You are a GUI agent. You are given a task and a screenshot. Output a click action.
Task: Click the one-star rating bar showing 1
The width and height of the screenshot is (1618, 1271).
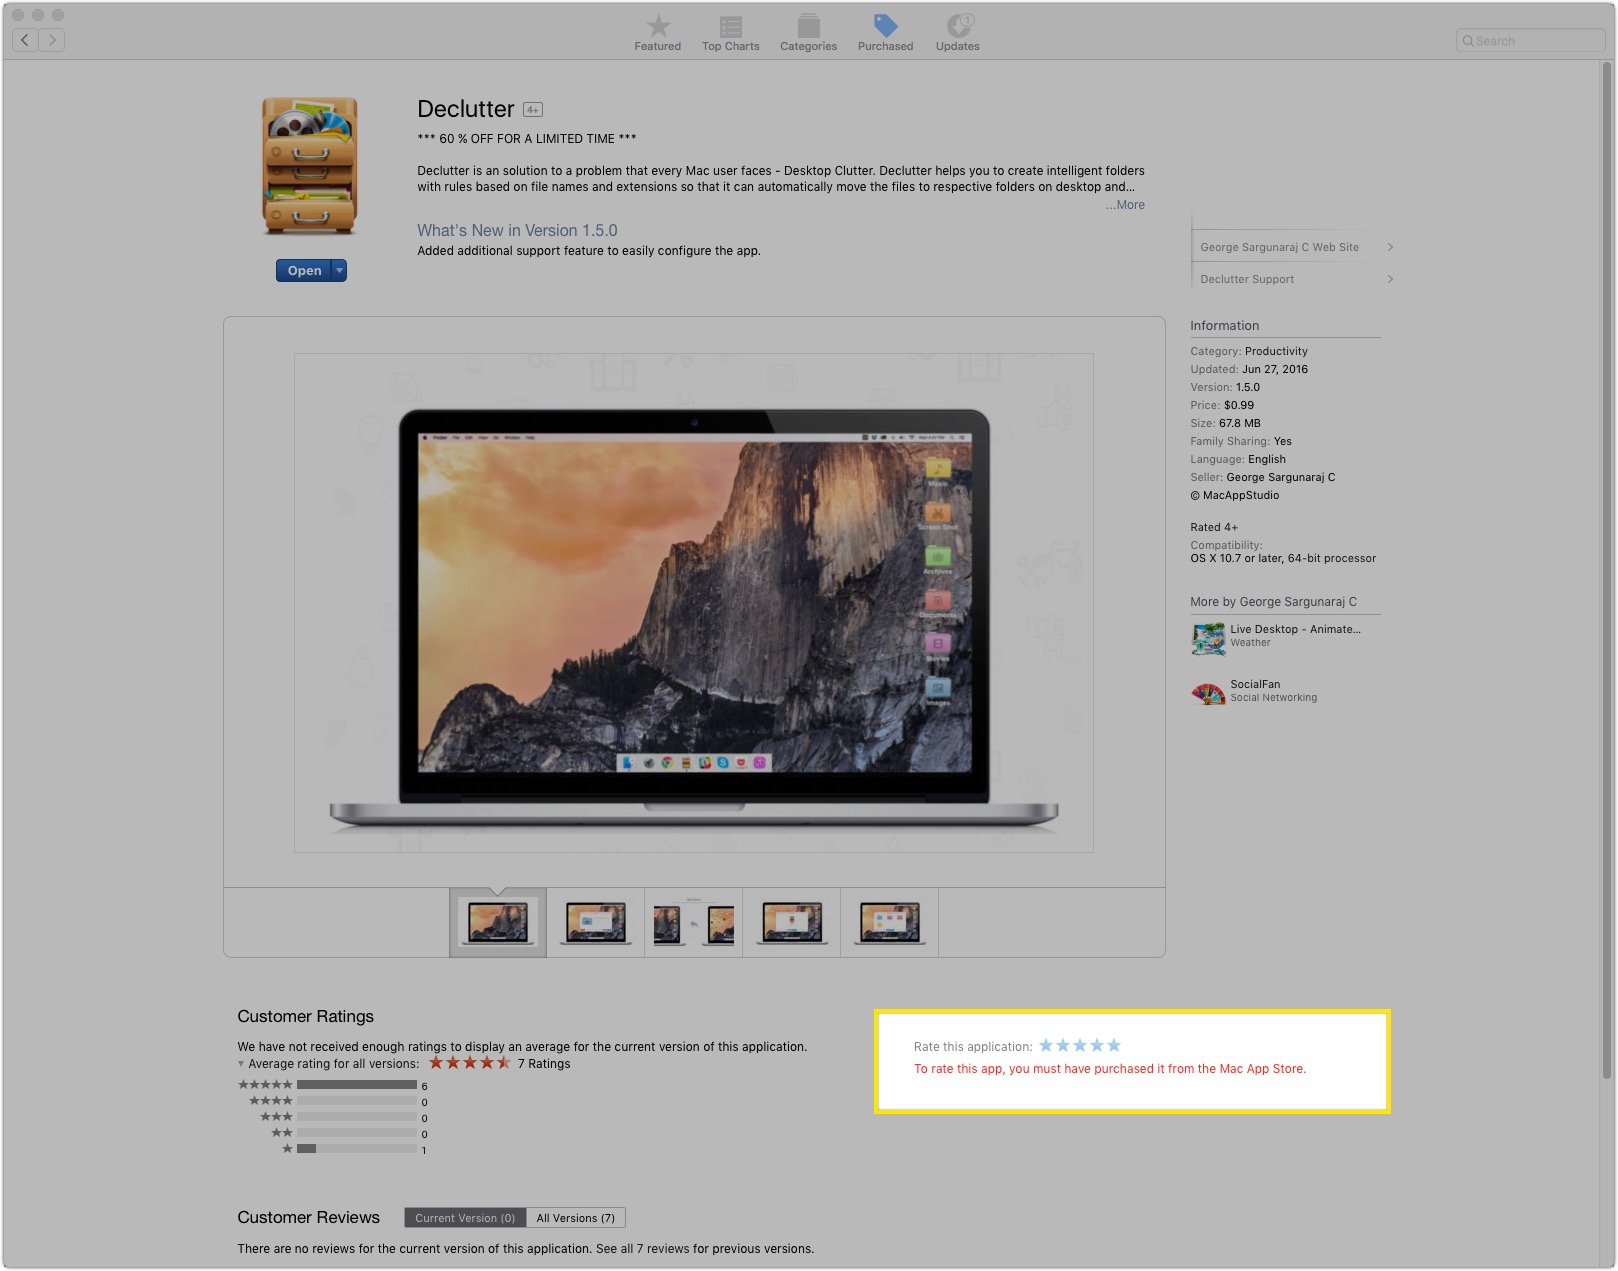[357, 1149]
